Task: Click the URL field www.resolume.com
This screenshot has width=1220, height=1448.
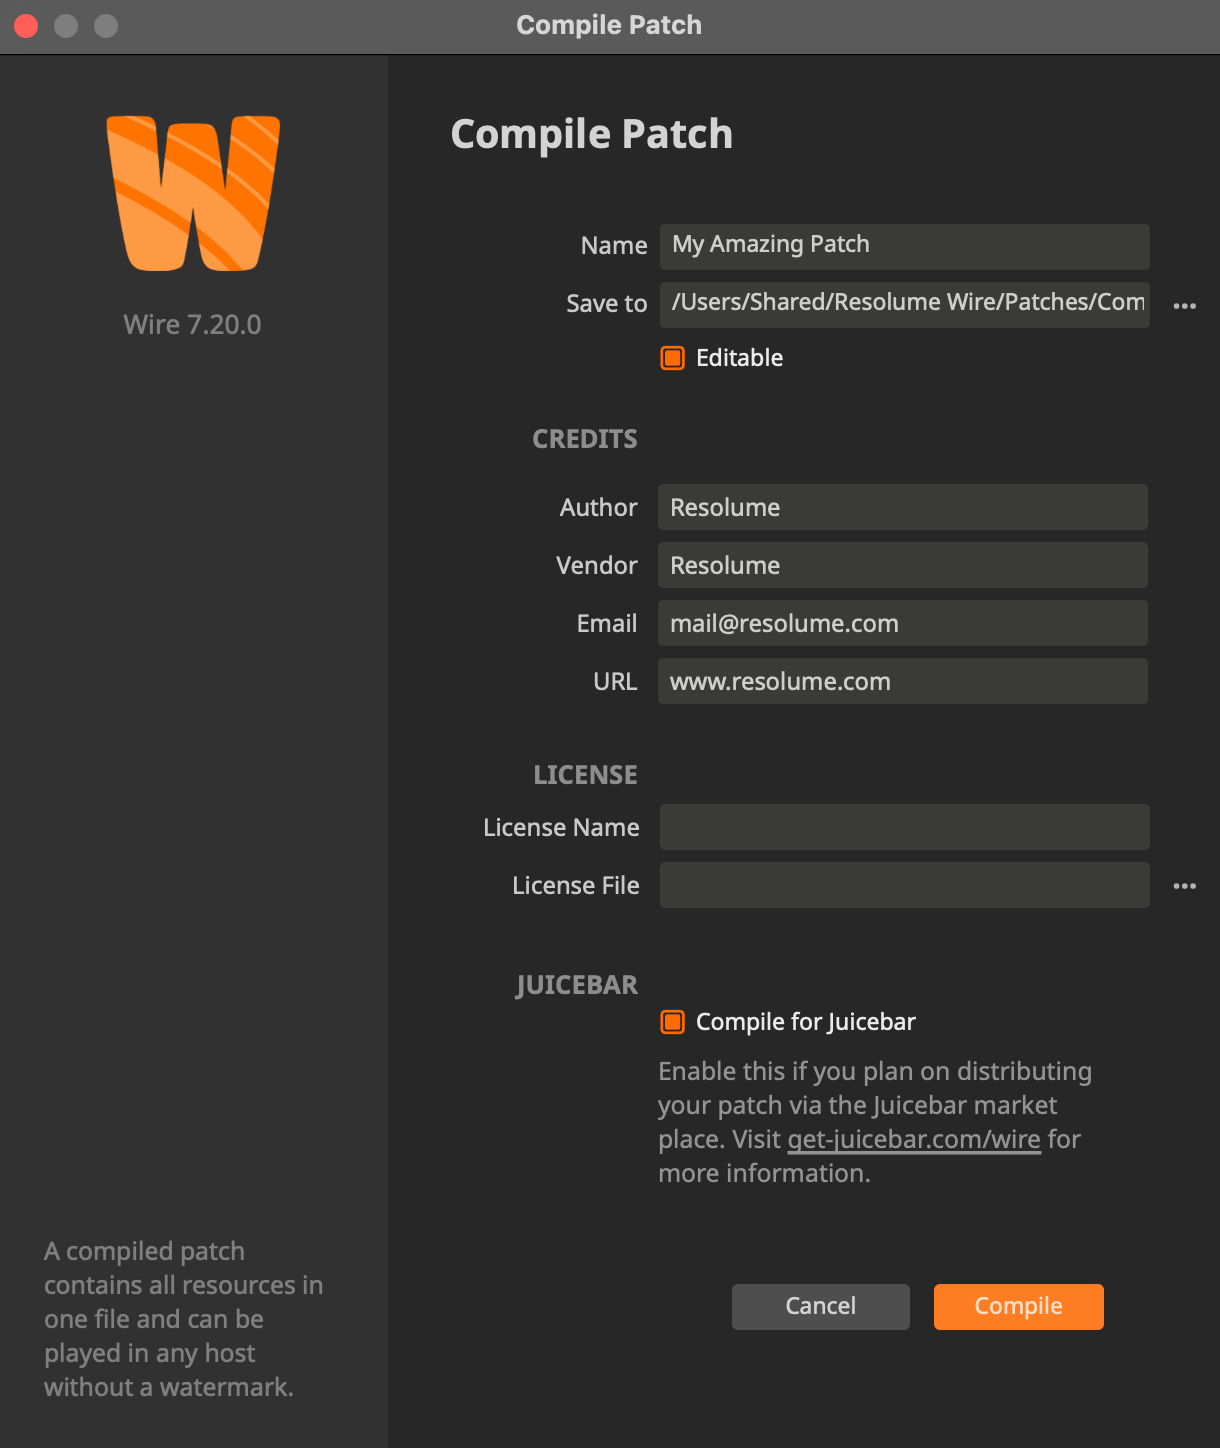Action: click(903, 681)
